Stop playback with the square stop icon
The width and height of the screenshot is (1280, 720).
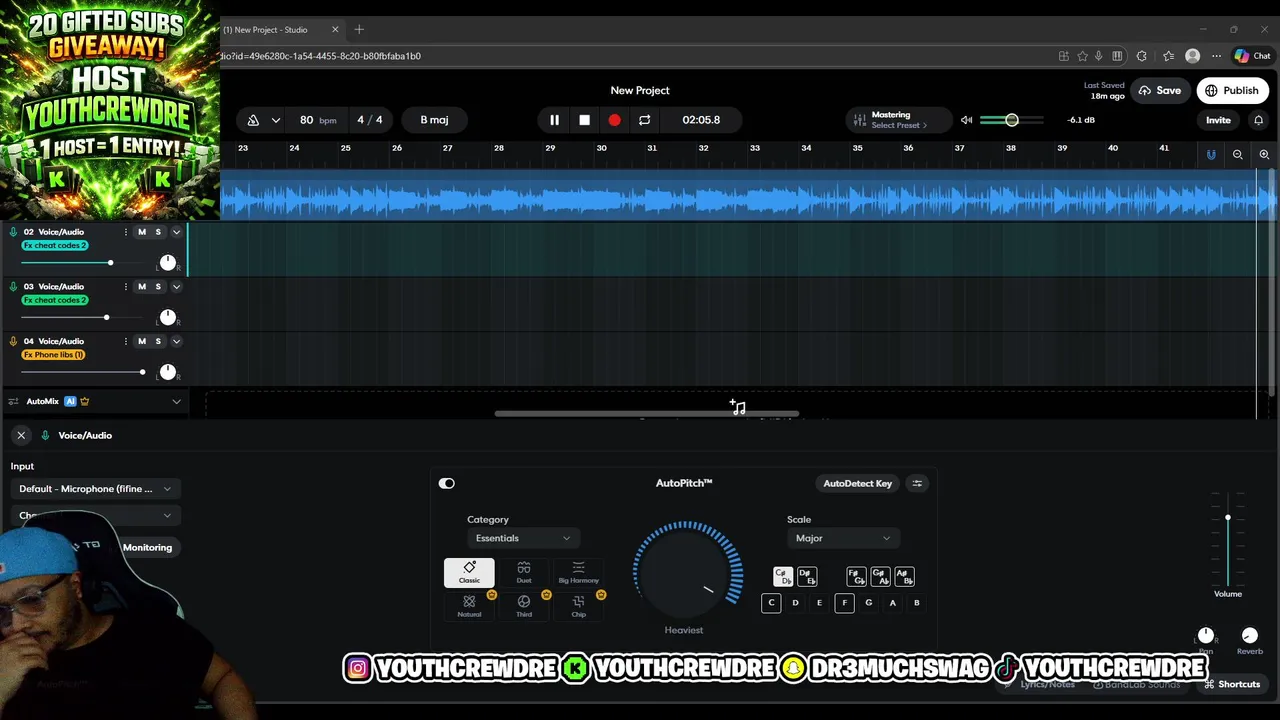coord(584,120)
